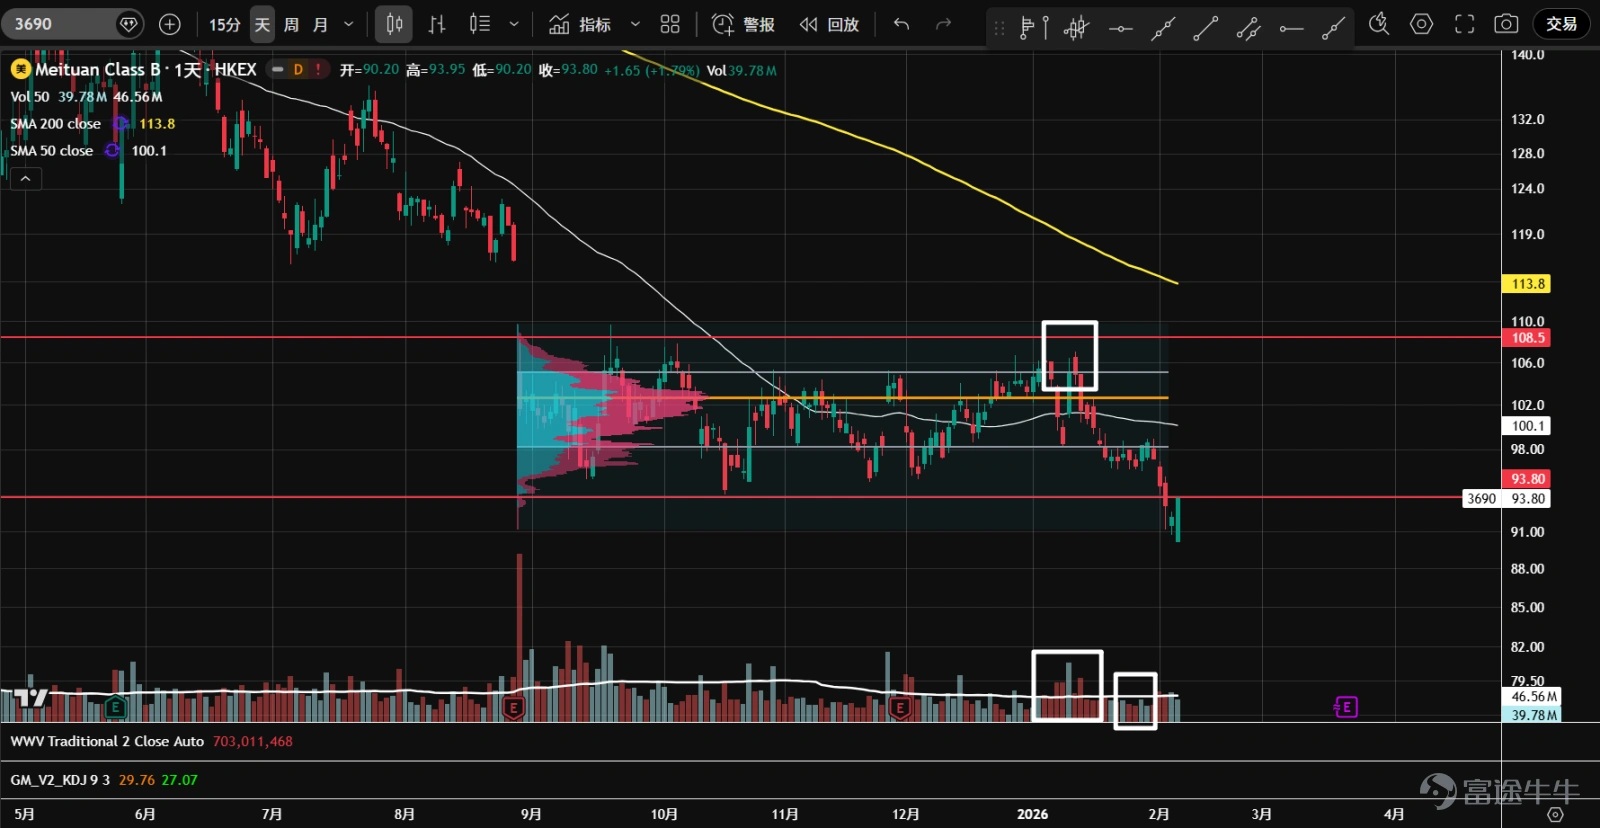
Task: Click the SMA 50 refresh status icon
Action: click(113, 151)
